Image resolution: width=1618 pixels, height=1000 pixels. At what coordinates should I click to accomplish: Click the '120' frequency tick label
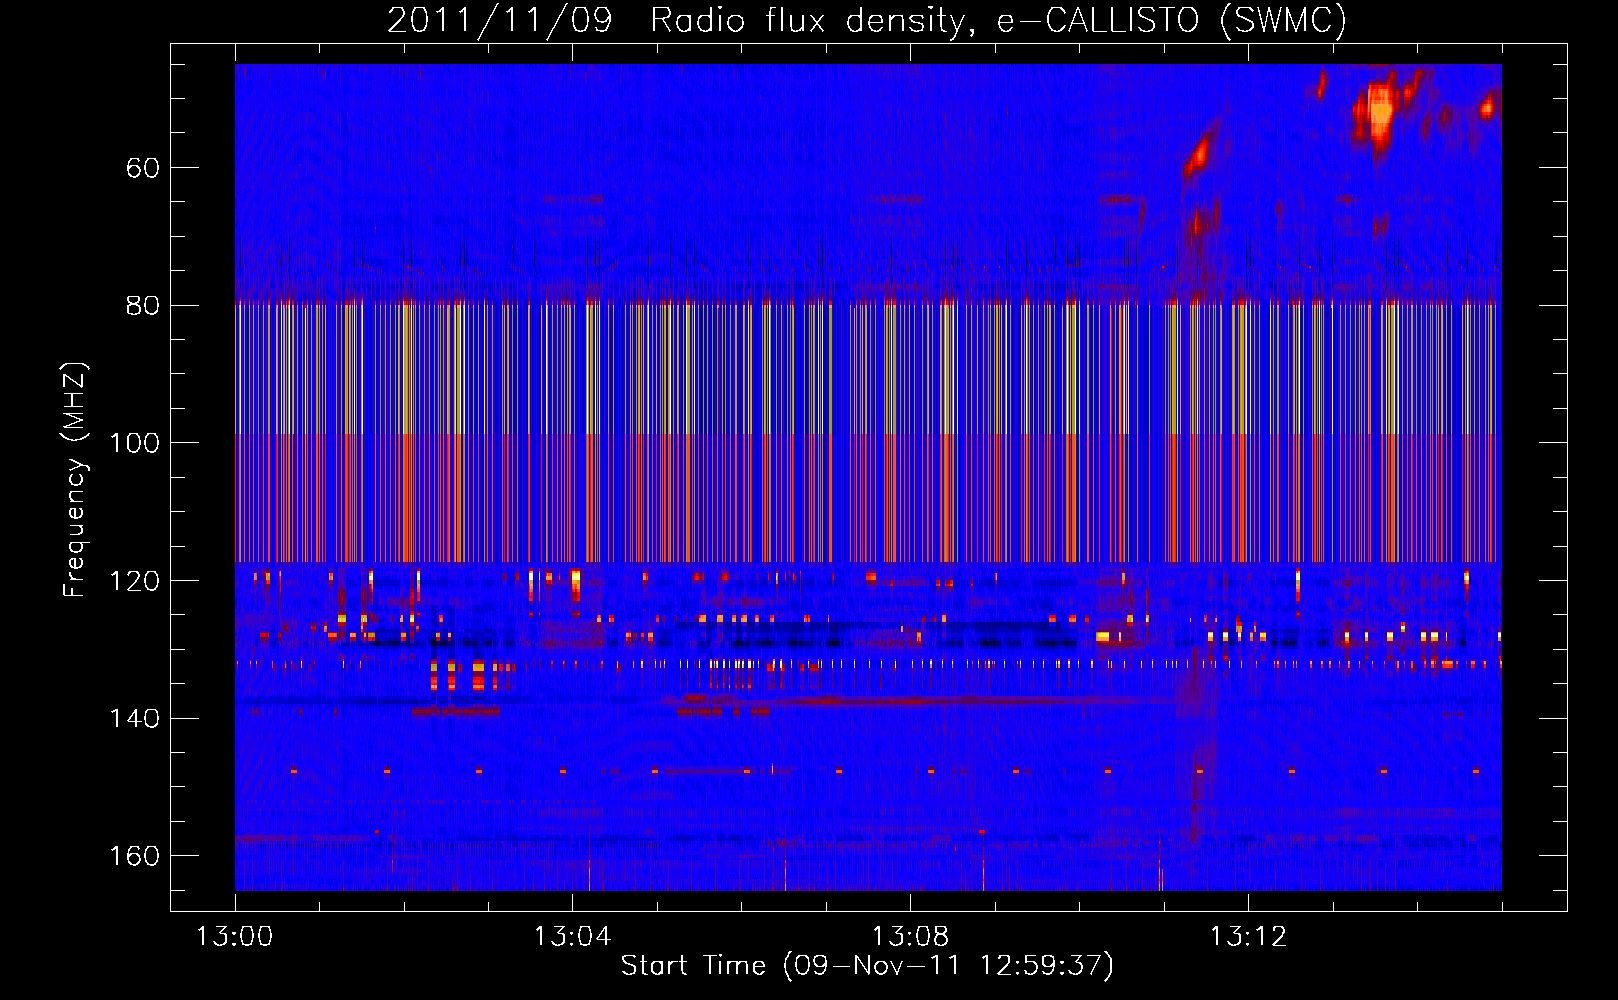[135, 581]
